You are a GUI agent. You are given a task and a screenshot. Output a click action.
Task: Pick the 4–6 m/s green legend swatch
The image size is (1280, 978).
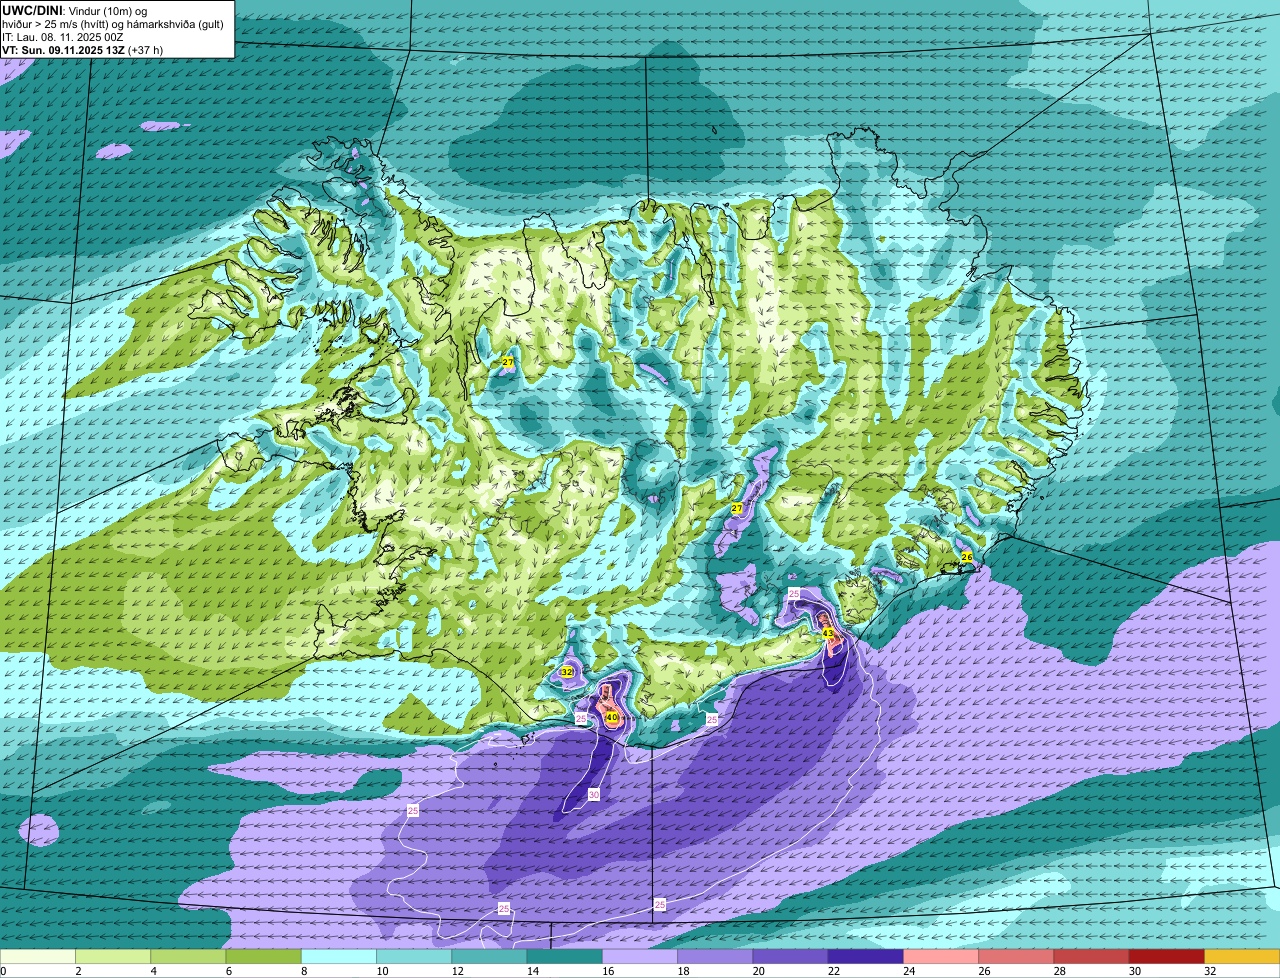click(188, 957)
